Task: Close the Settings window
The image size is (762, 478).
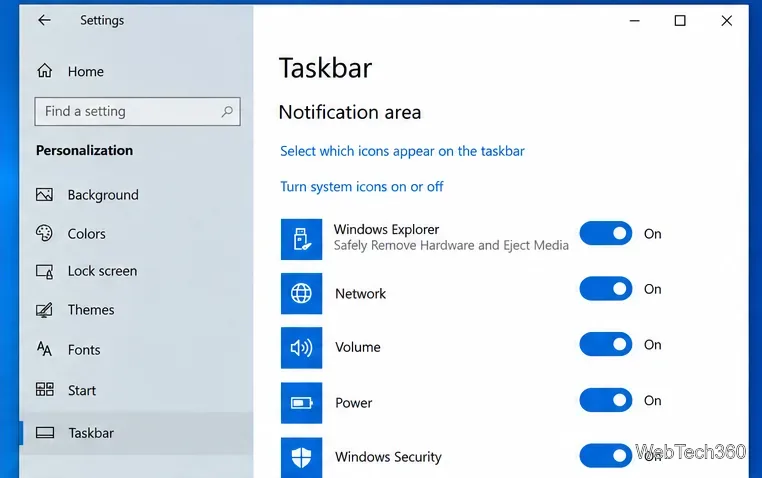Action: point(727,20)
